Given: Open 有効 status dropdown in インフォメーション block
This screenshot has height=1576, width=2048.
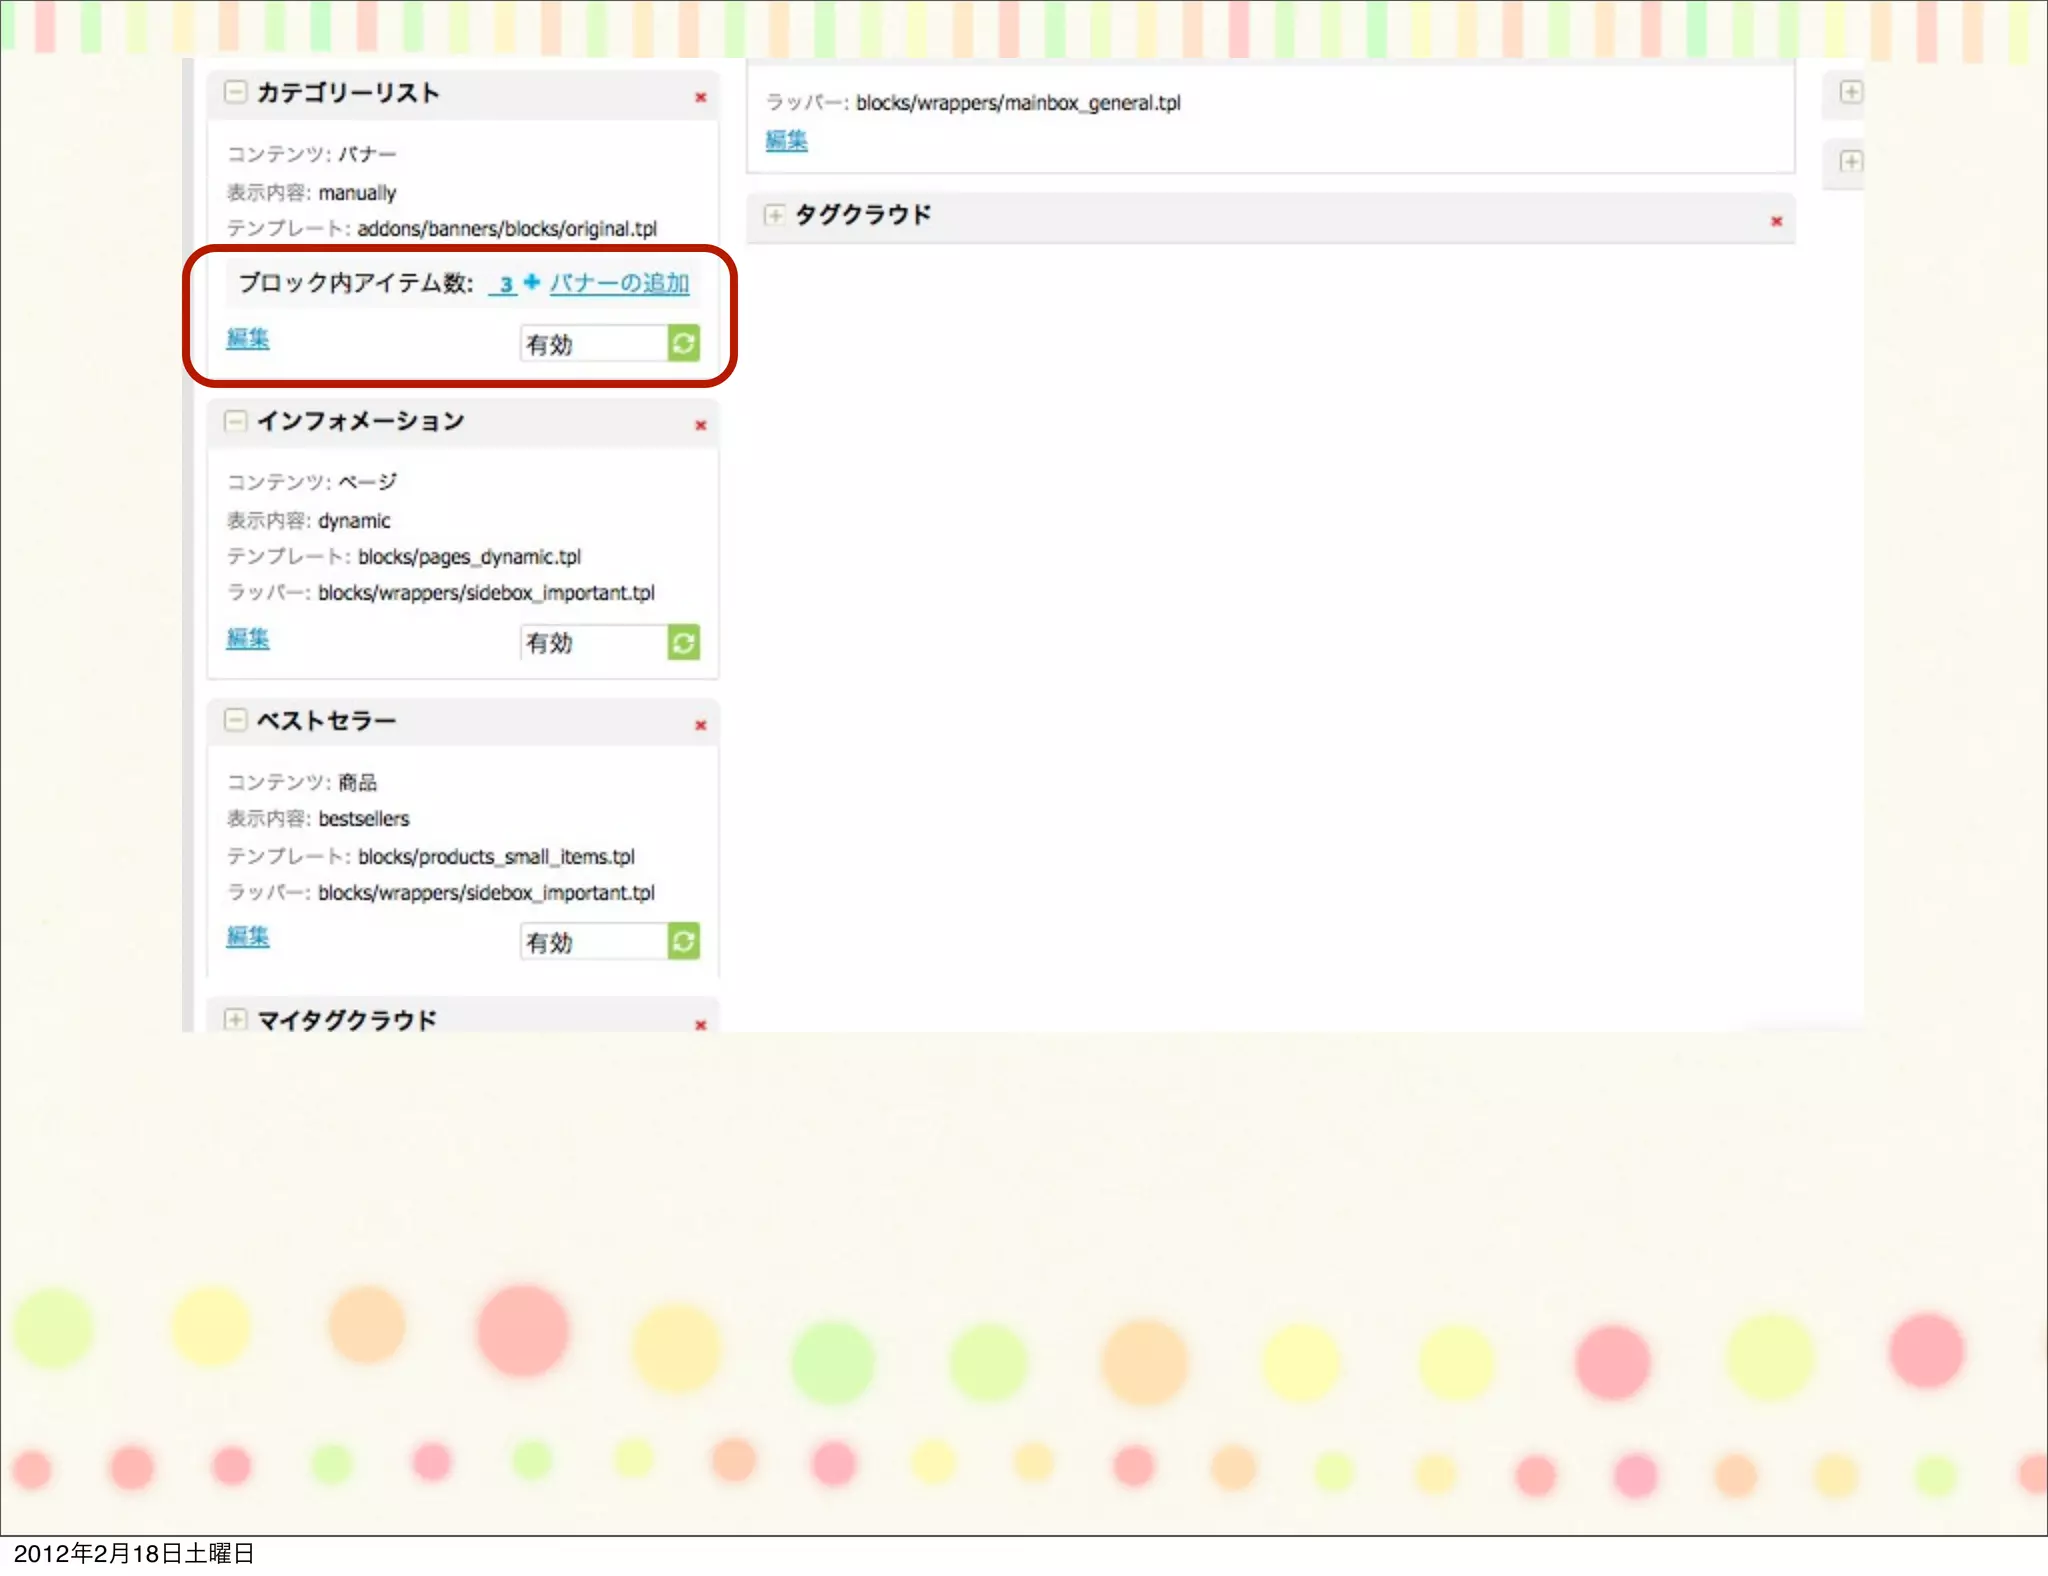Looking at the screenshot, I should (594, 642).
